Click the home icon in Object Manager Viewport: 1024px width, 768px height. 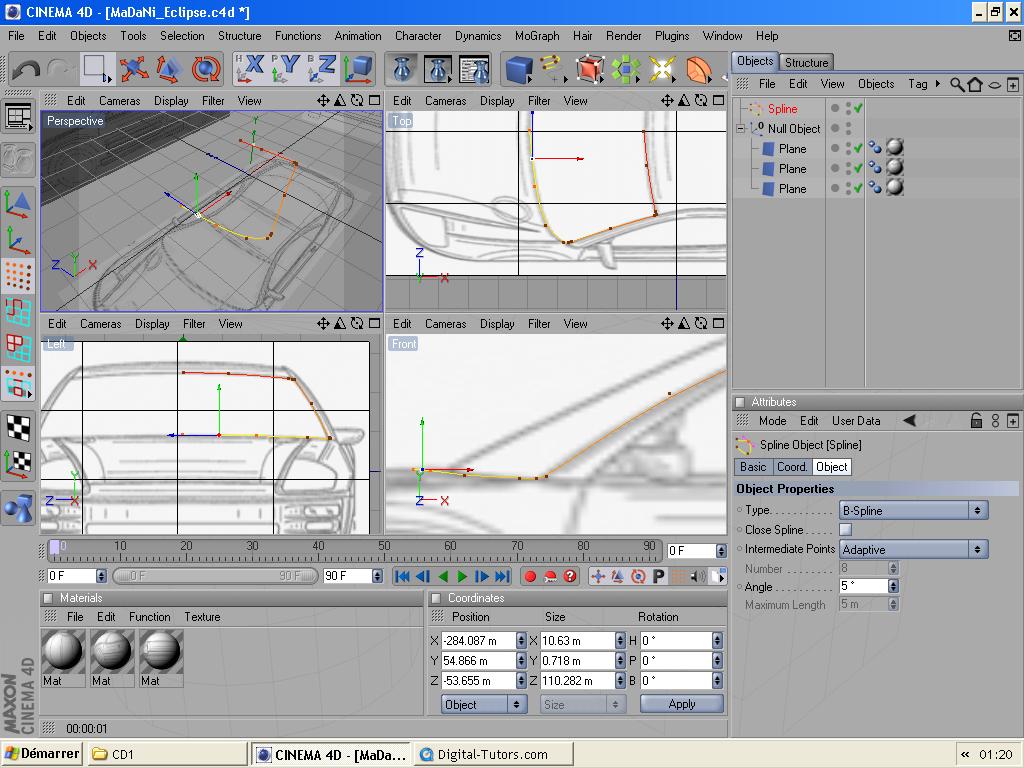[975, 84]
